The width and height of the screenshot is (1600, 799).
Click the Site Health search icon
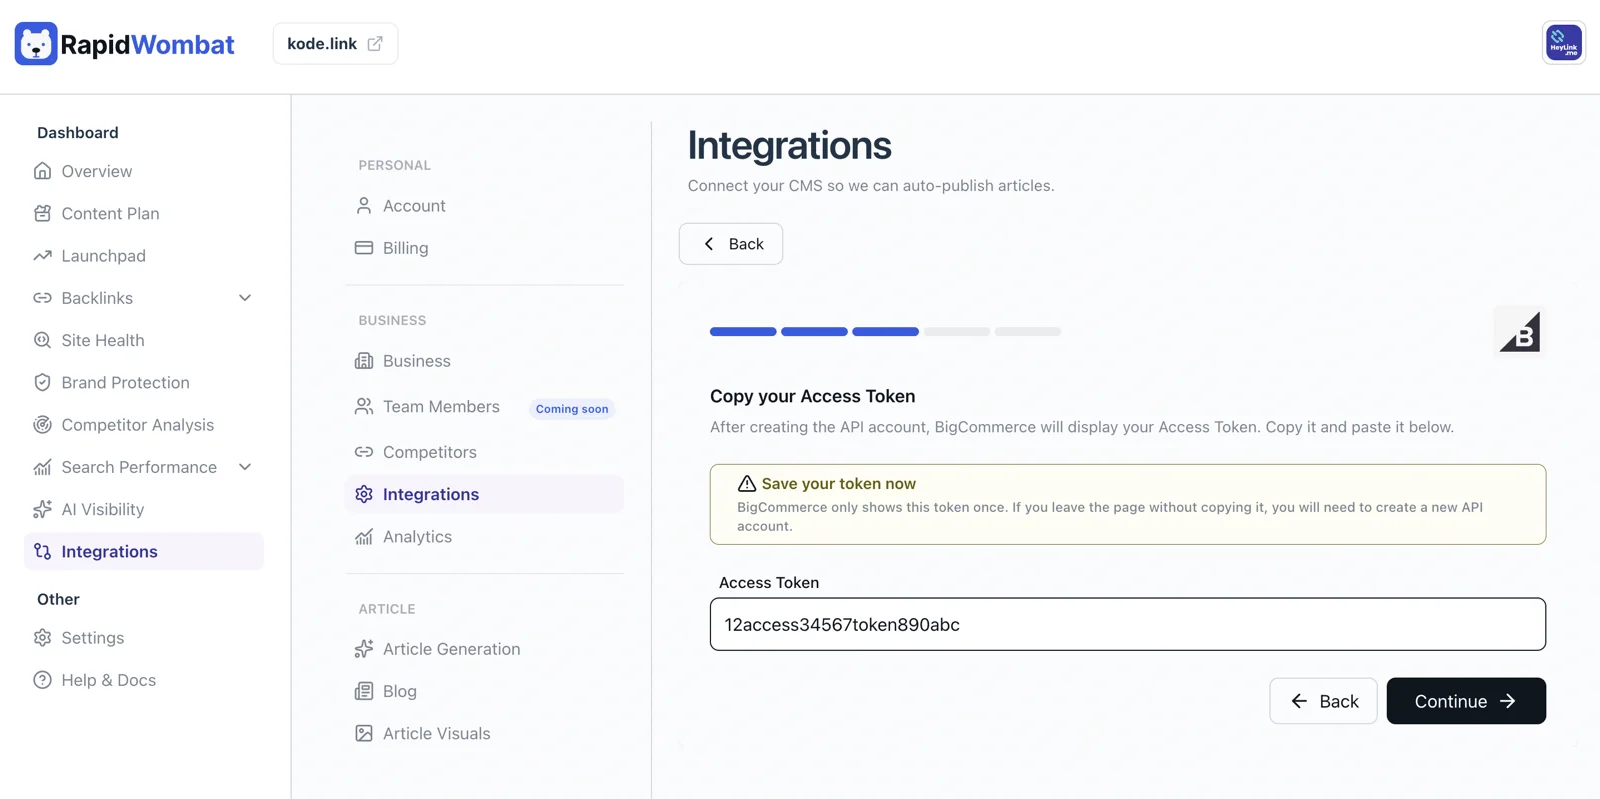tap(42, 340)
